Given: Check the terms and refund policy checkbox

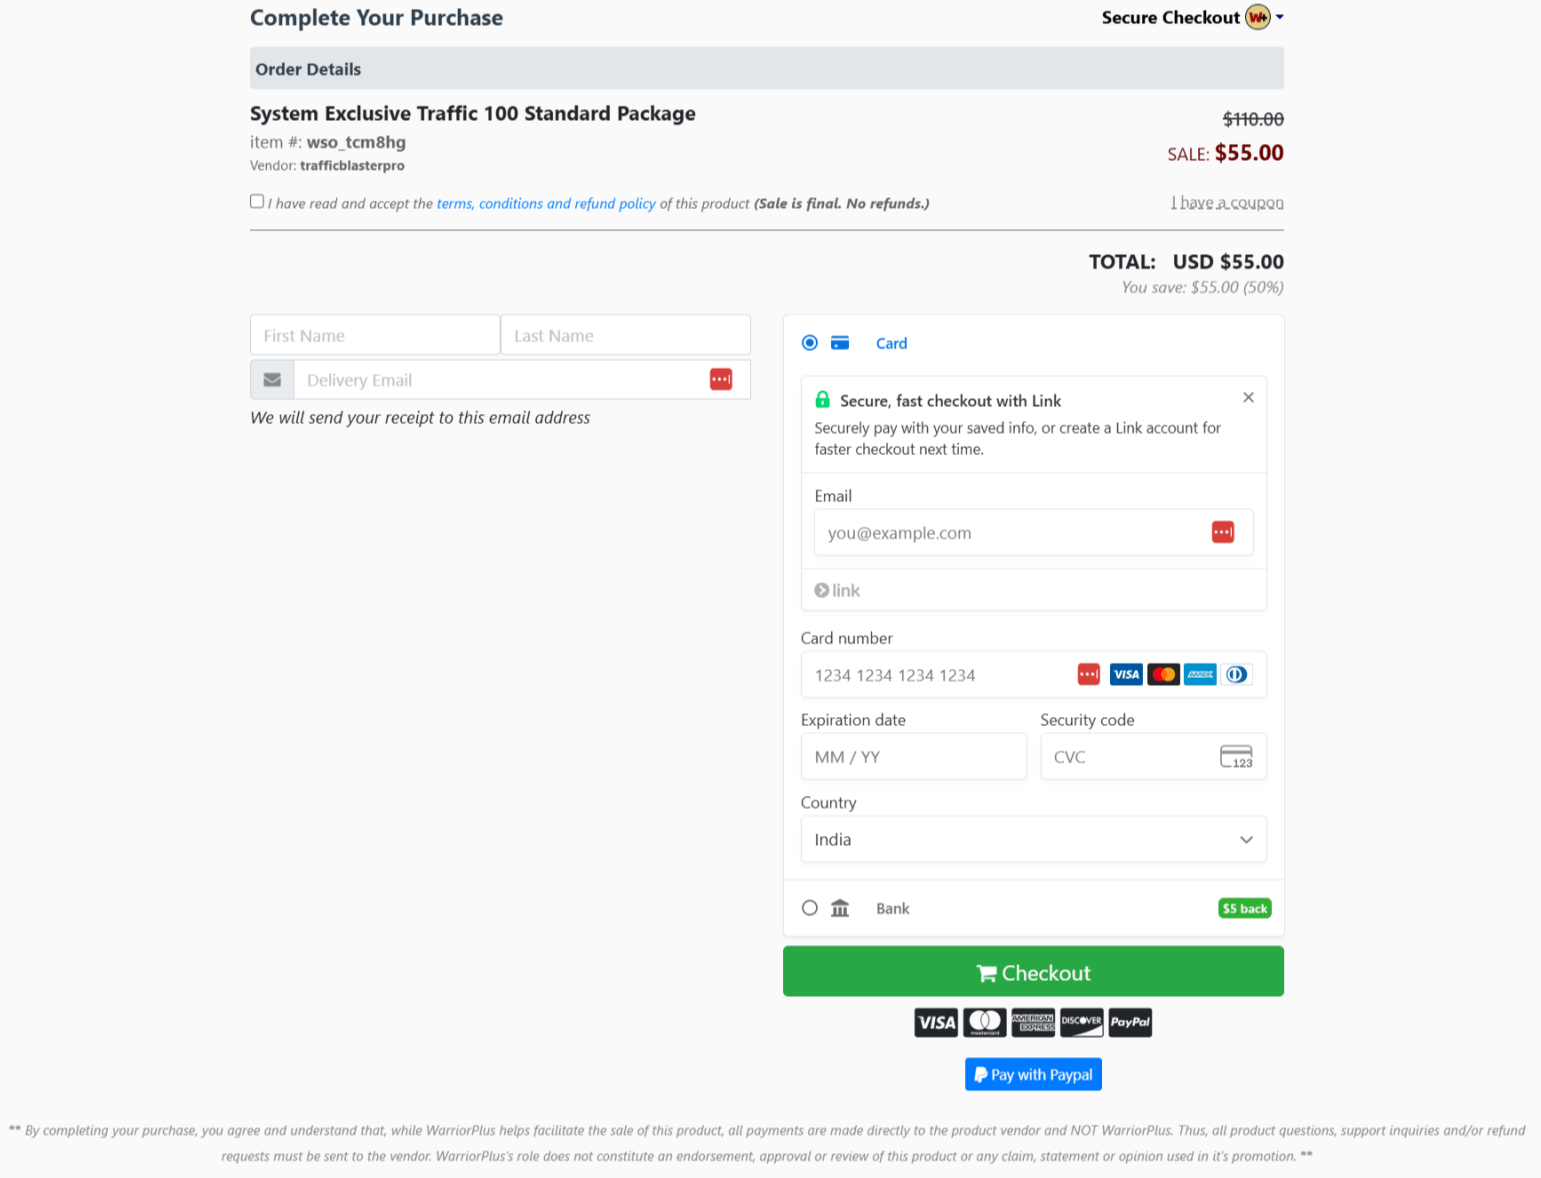Looking at the screenshot, I should pos(256,201).
